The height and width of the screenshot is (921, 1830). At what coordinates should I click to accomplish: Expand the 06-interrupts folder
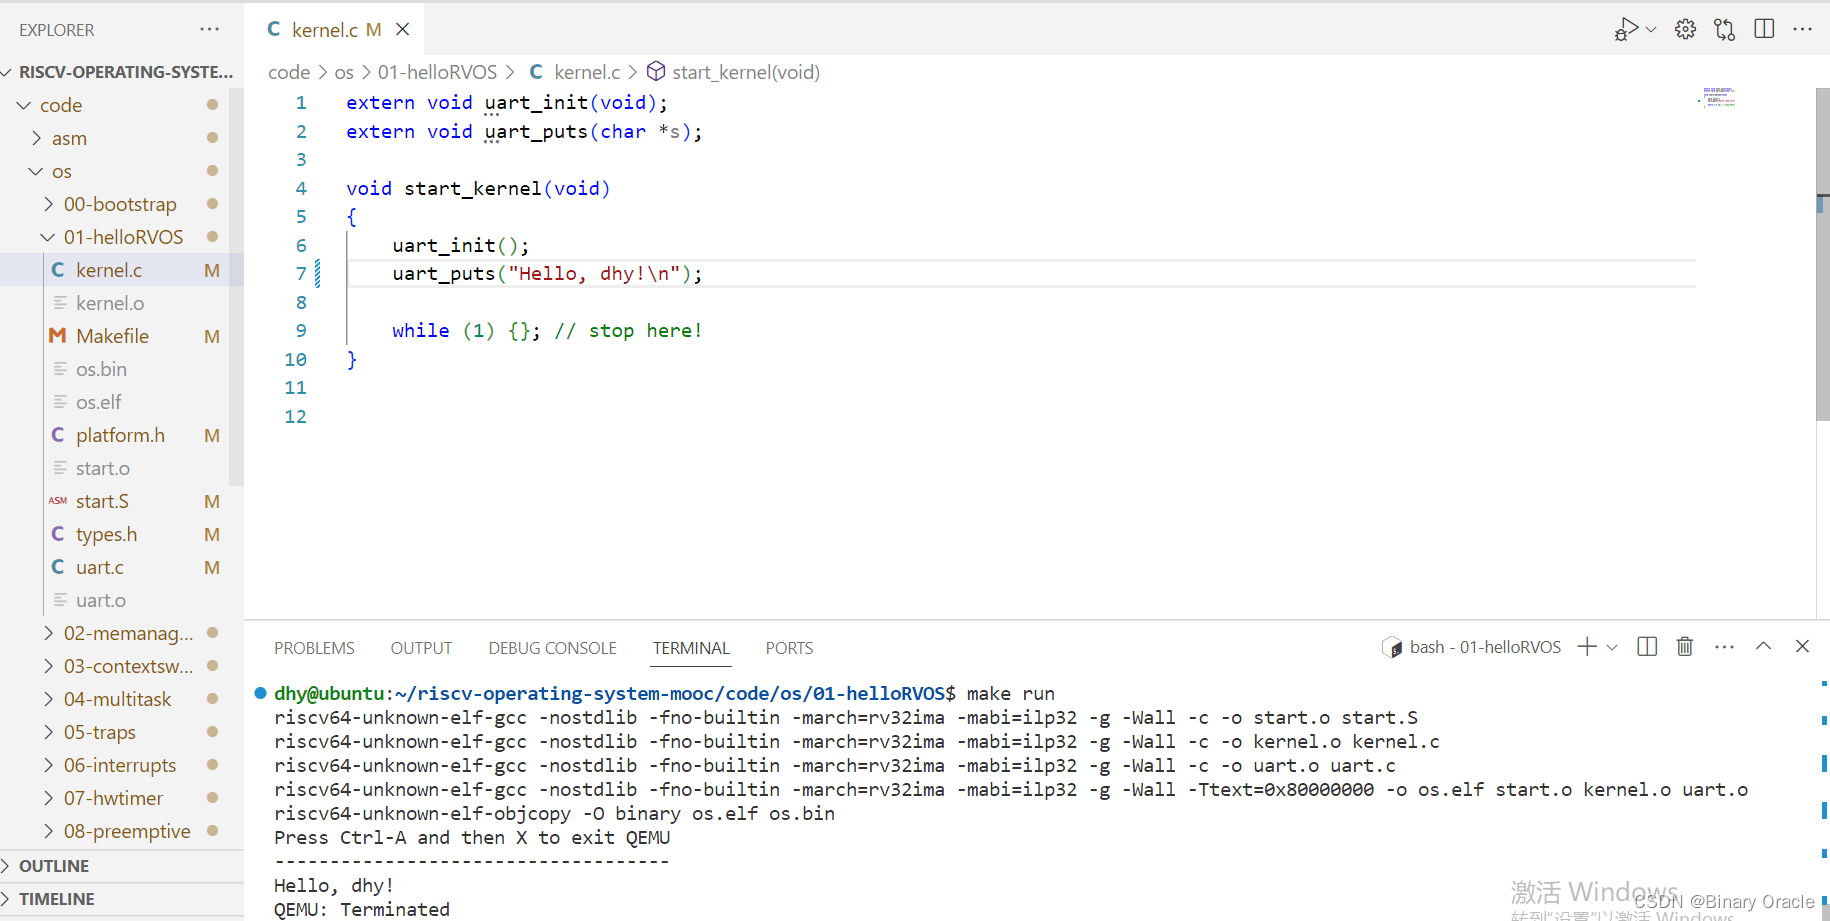(x=122, y=765)
